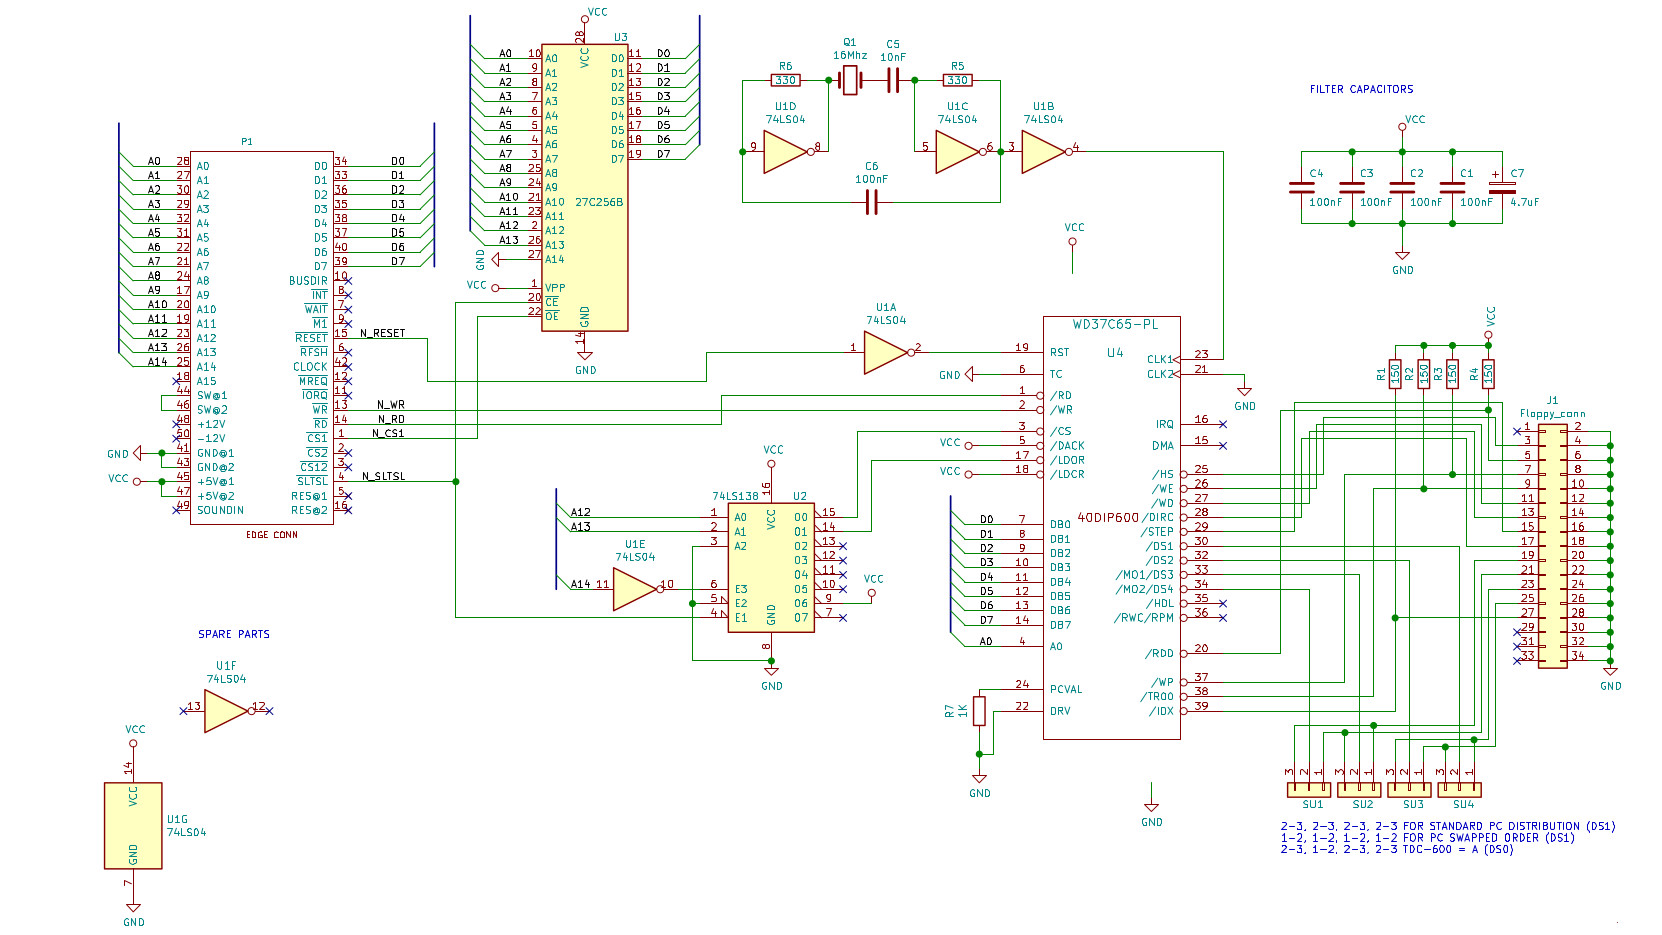The width and height of the screenshot is (1662, 935).
Task: Click the R6 330 ohm resistor
Action: [785, 80]
